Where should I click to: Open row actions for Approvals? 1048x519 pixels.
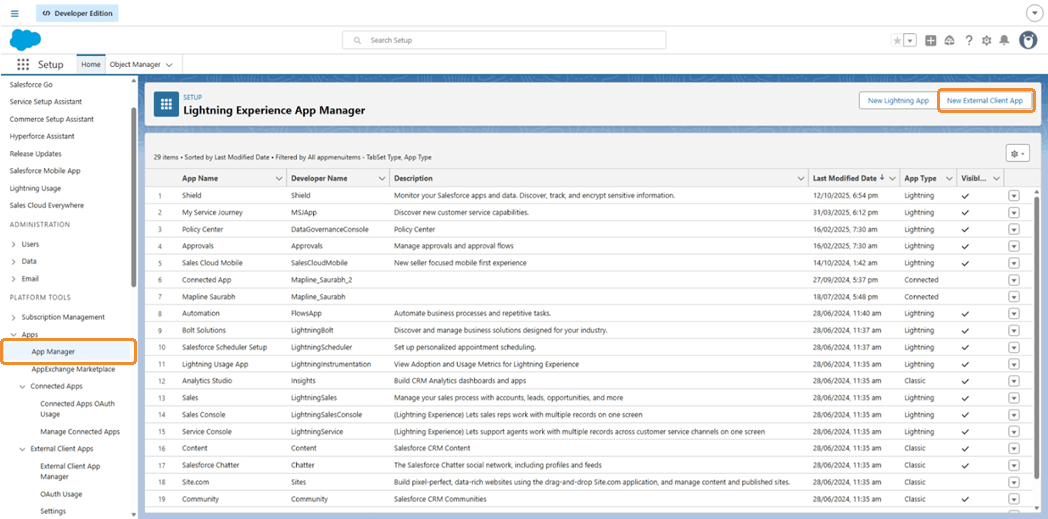pyautogui.click(x=1013, y=246)
